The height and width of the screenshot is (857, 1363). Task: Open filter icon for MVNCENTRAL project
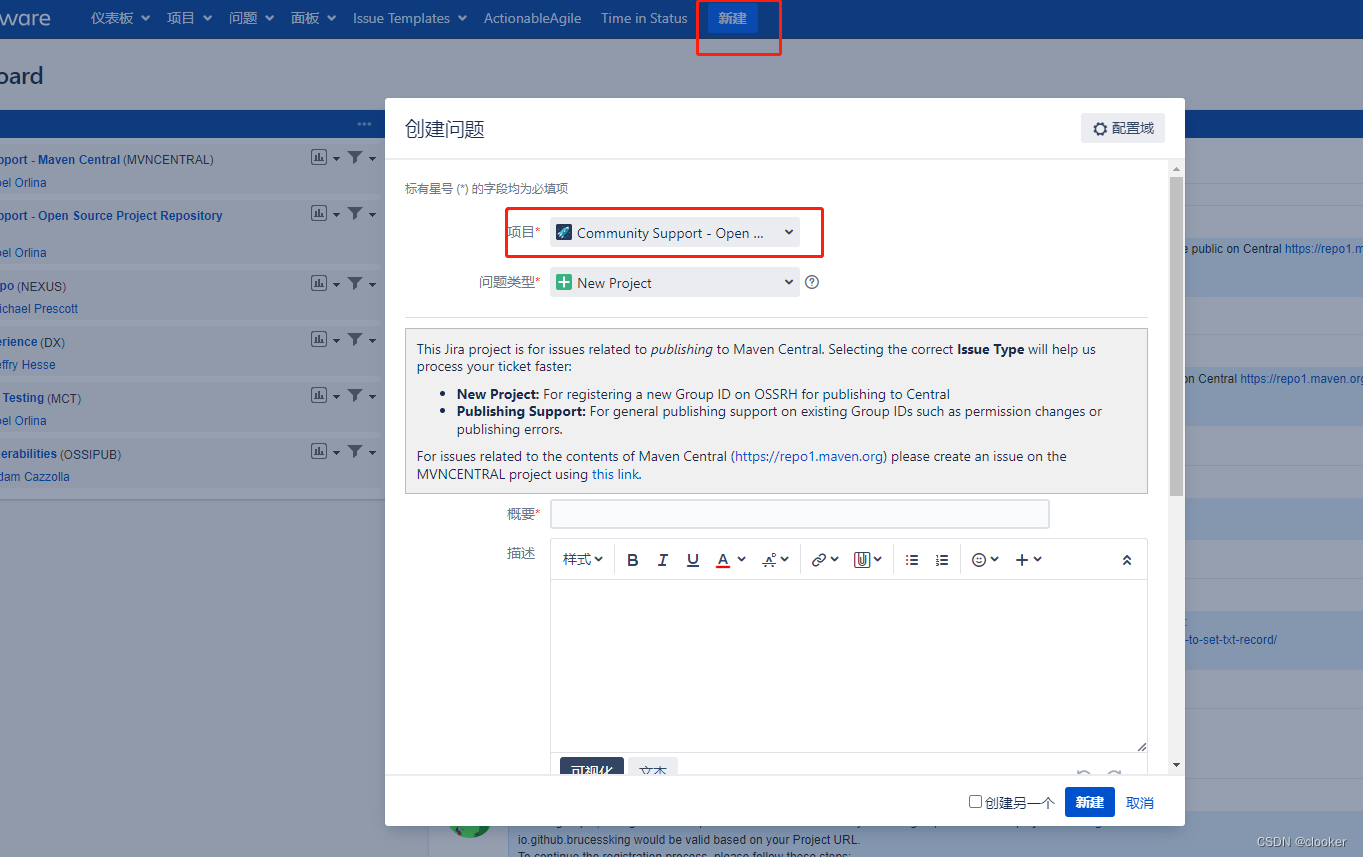pyautogui.click(x=355, y=157)
